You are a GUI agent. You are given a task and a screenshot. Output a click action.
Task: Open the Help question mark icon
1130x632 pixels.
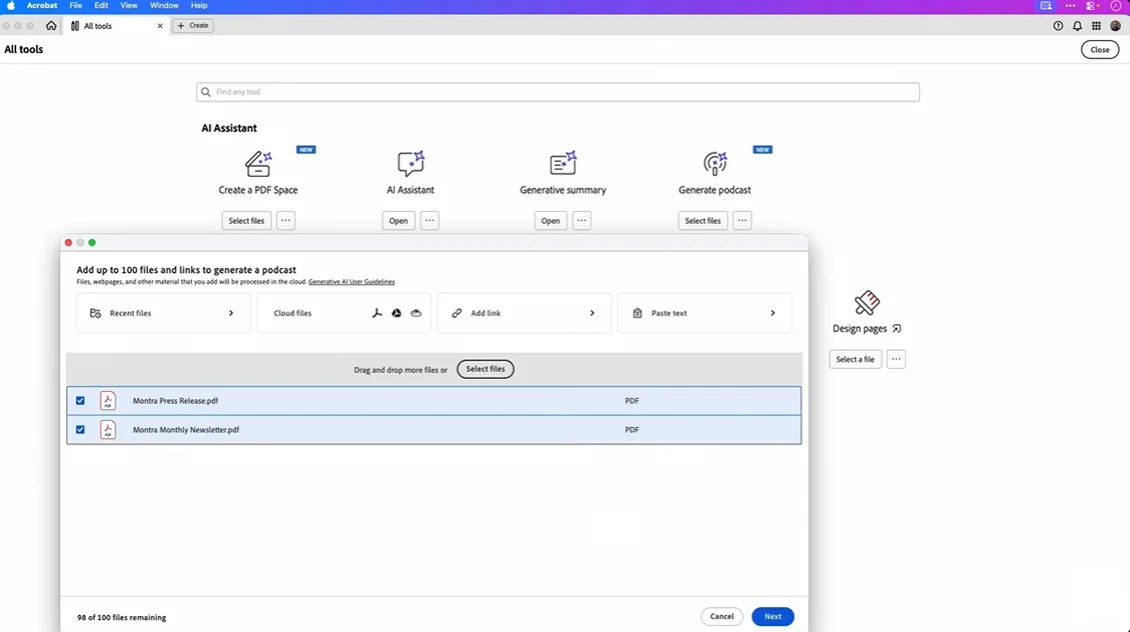(1058, 26)
